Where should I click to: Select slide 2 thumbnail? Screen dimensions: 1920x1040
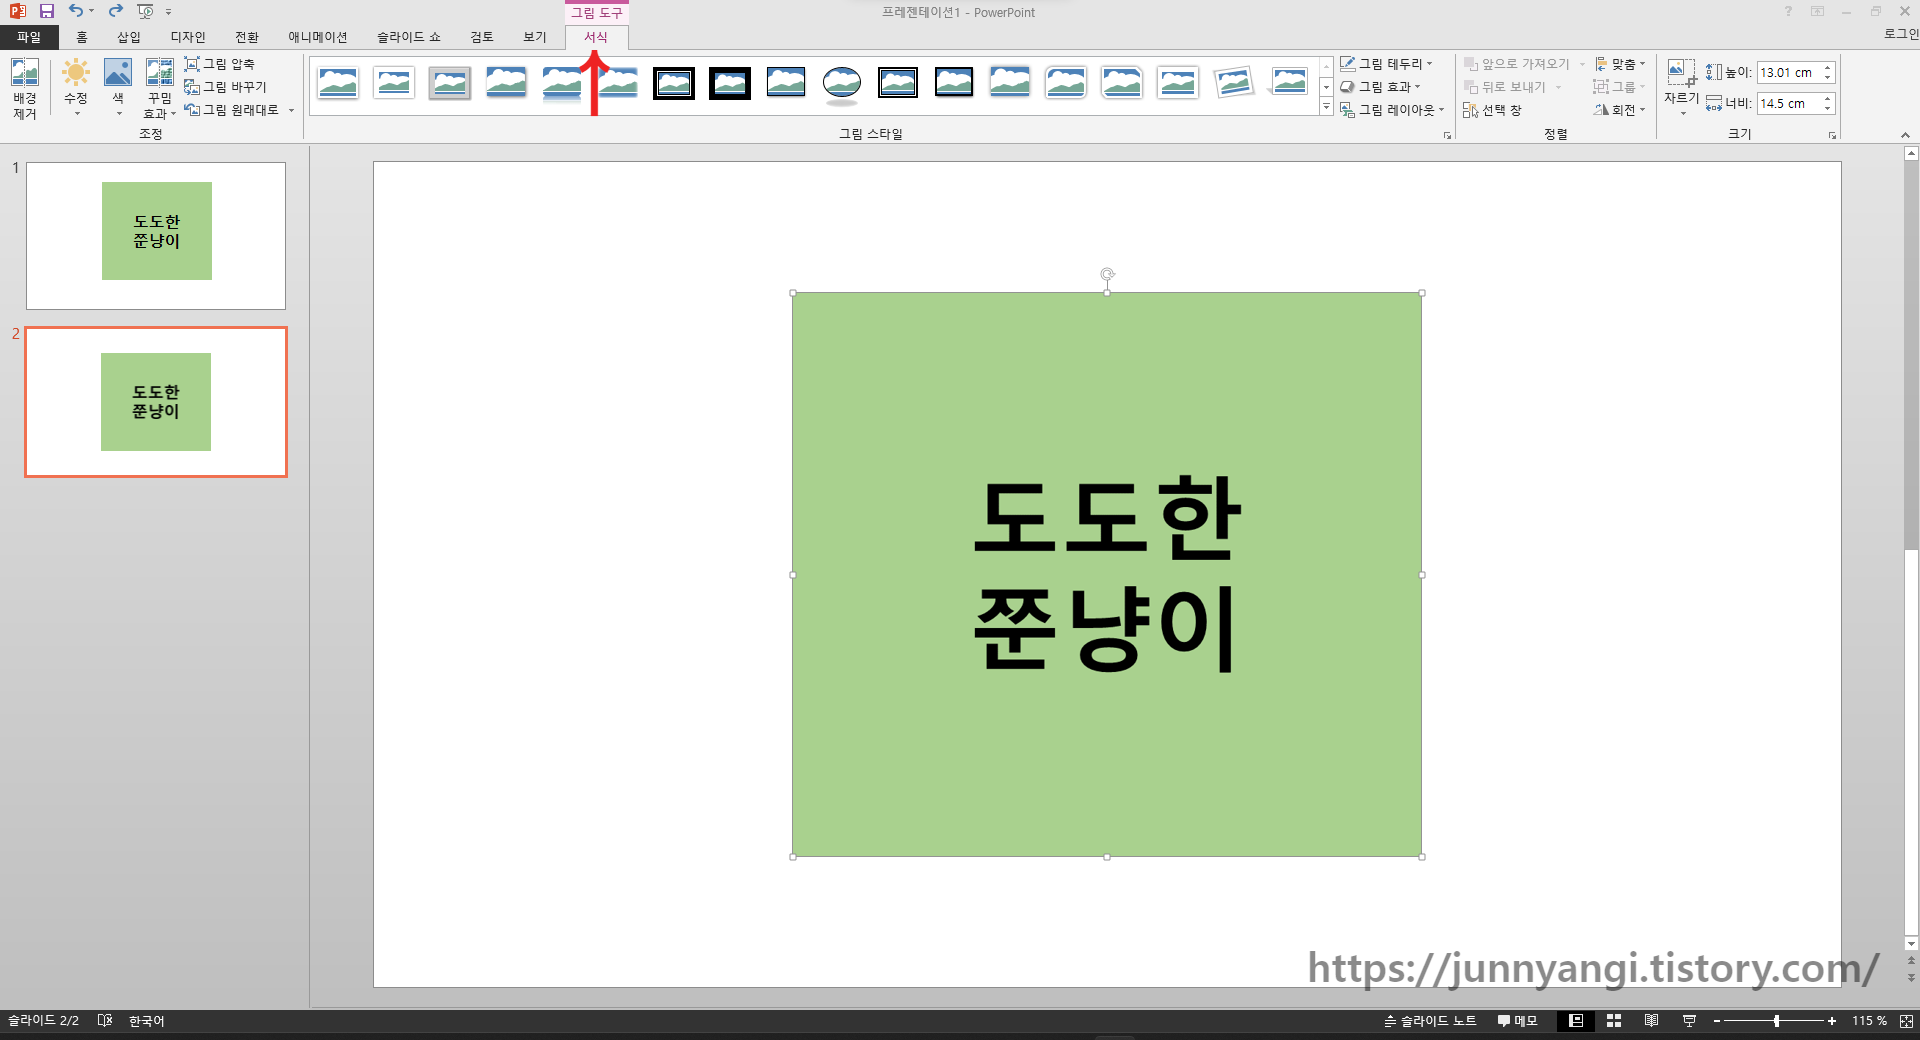pyautogui.click(x=156, y=402)
